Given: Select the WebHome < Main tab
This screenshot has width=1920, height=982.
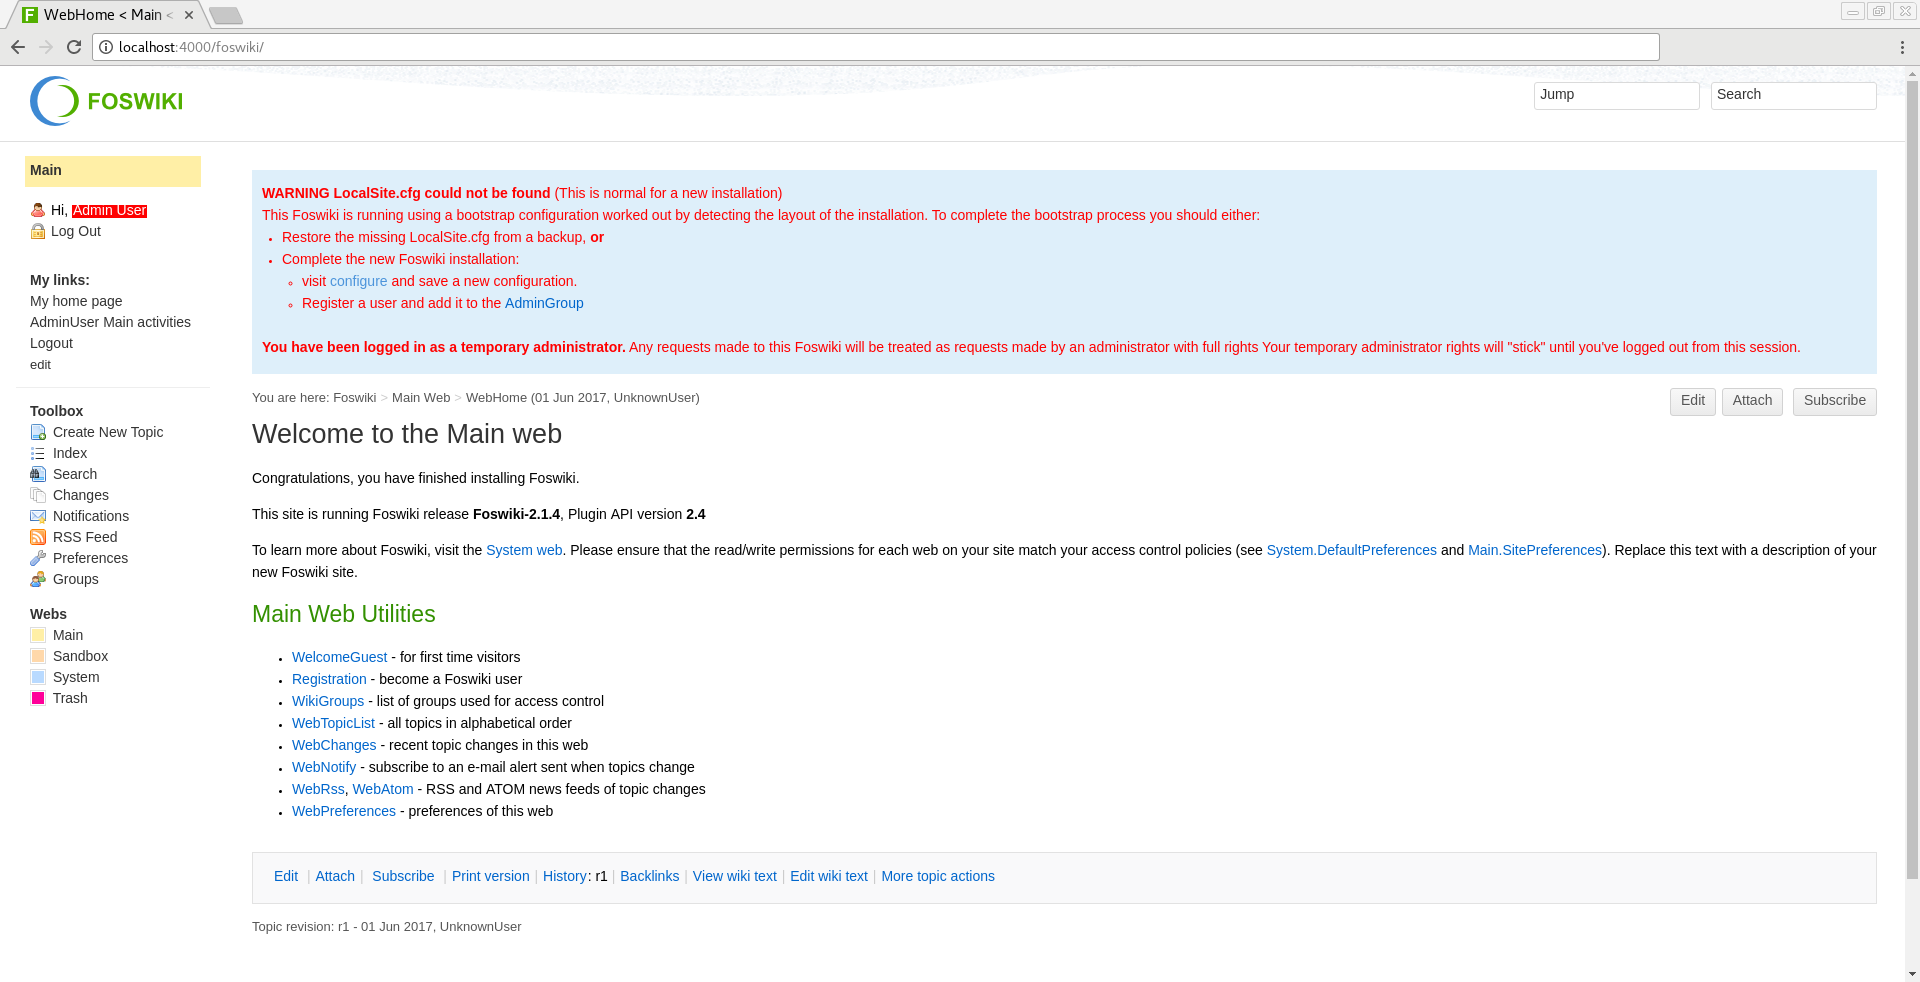Looking at the screenshot, I should click(x=107, y=15).
